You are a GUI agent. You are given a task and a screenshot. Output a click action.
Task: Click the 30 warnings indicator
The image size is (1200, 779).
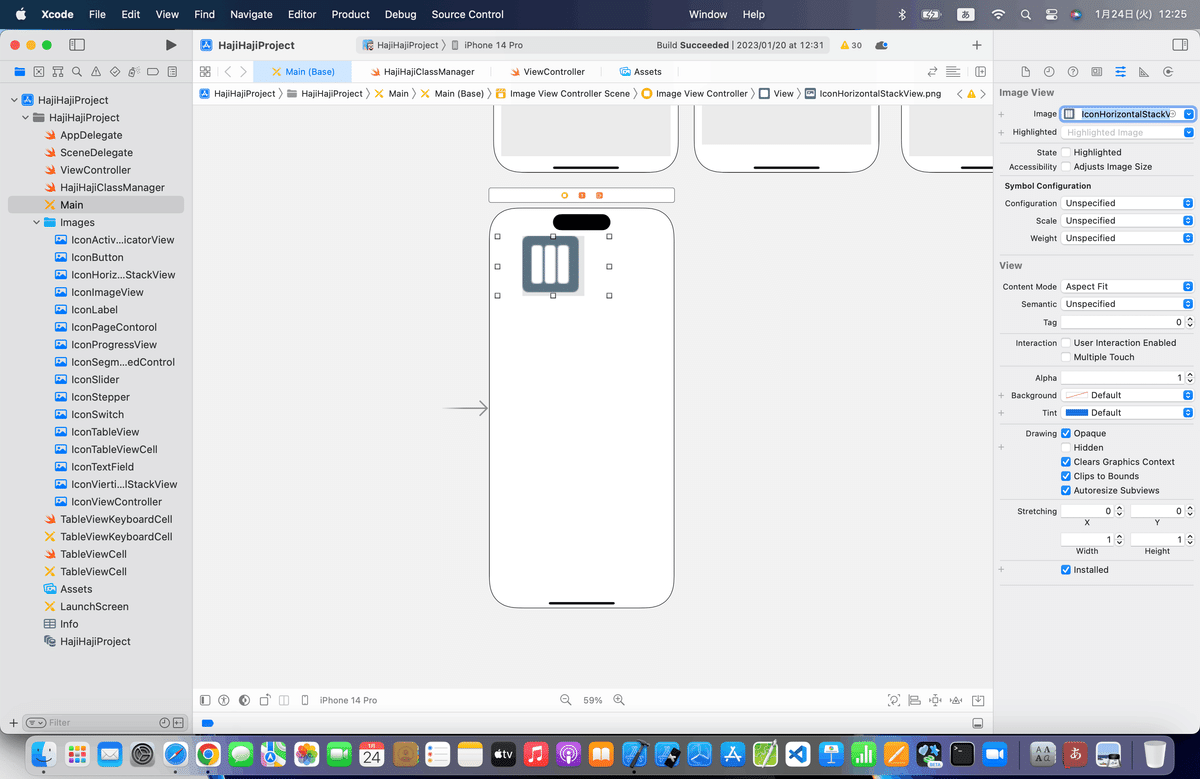pyautogui.click(x=852, y=45)
